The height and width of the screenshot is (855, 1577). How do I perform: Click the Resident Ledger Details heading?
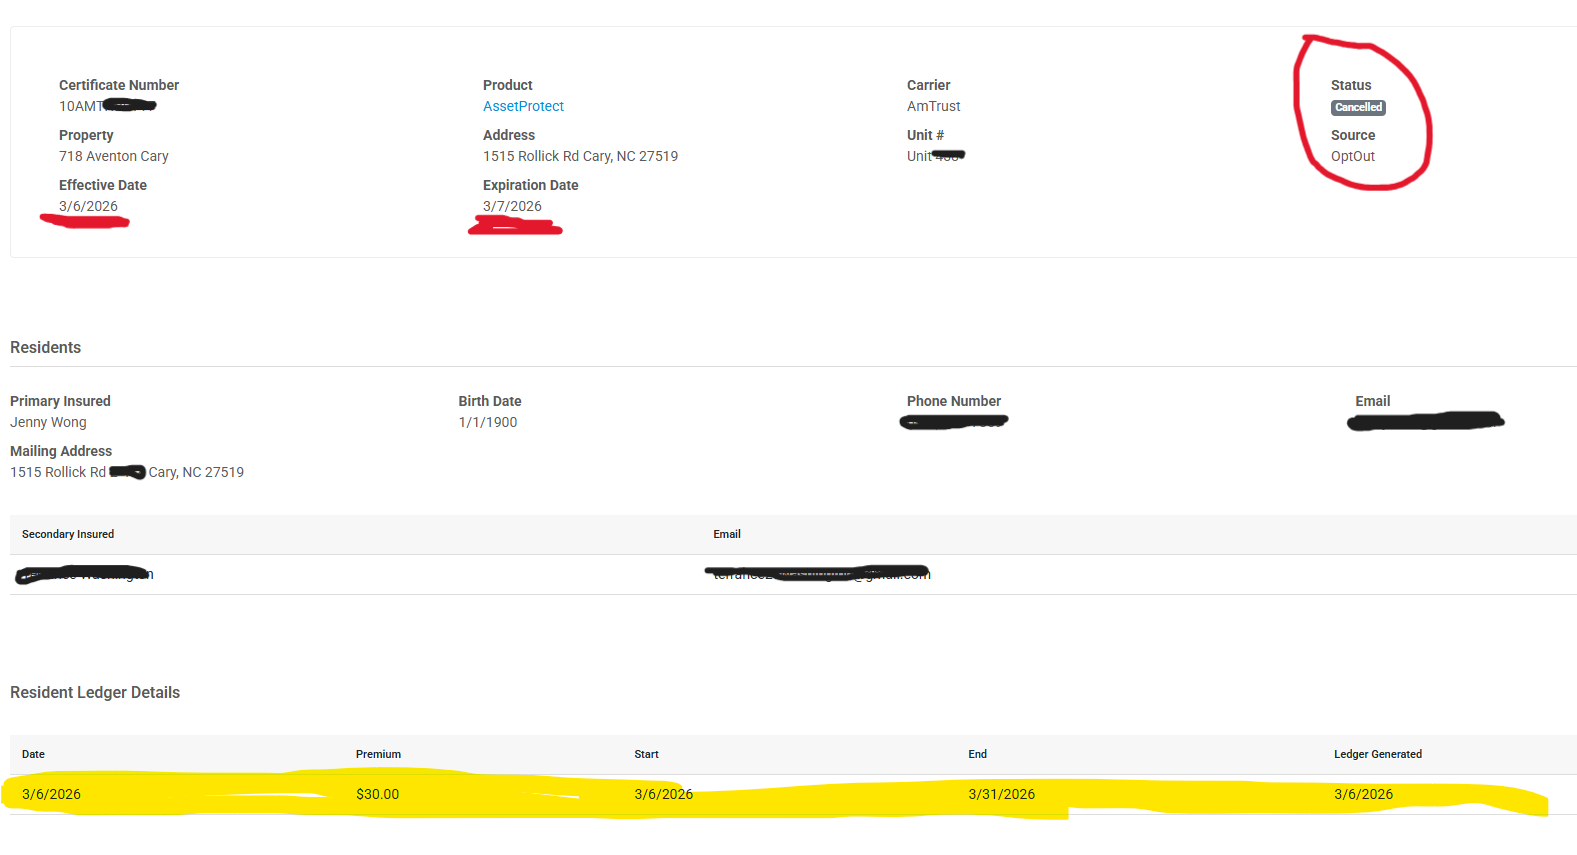point(95,692)
